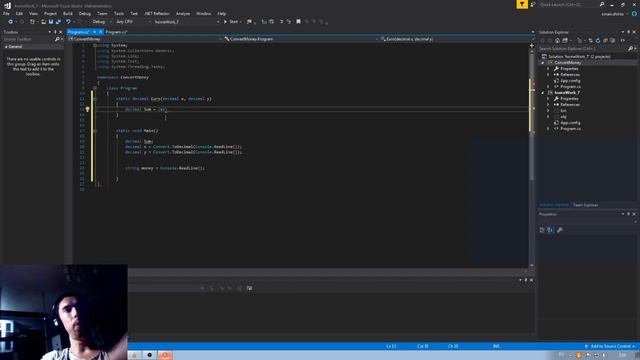Collapse the class Program outline in editor

pyautogui.click(x=95, y=88)
